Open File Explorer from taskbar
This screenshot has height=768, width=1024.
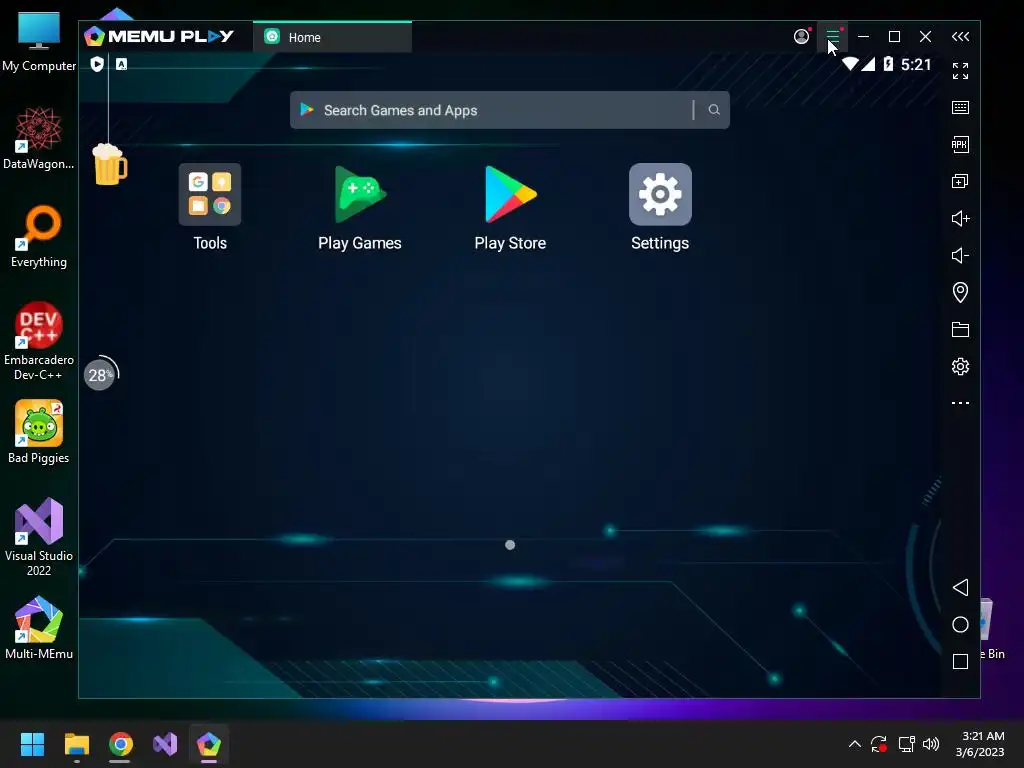pos(76,744)
